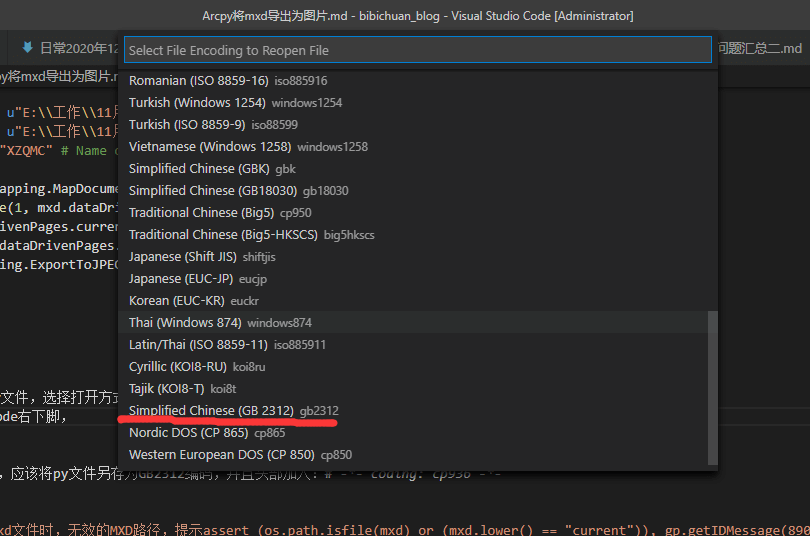Pick Japanese (EUC-JP) encoding option
Viewport: 810px width, 536px height.
181,279
